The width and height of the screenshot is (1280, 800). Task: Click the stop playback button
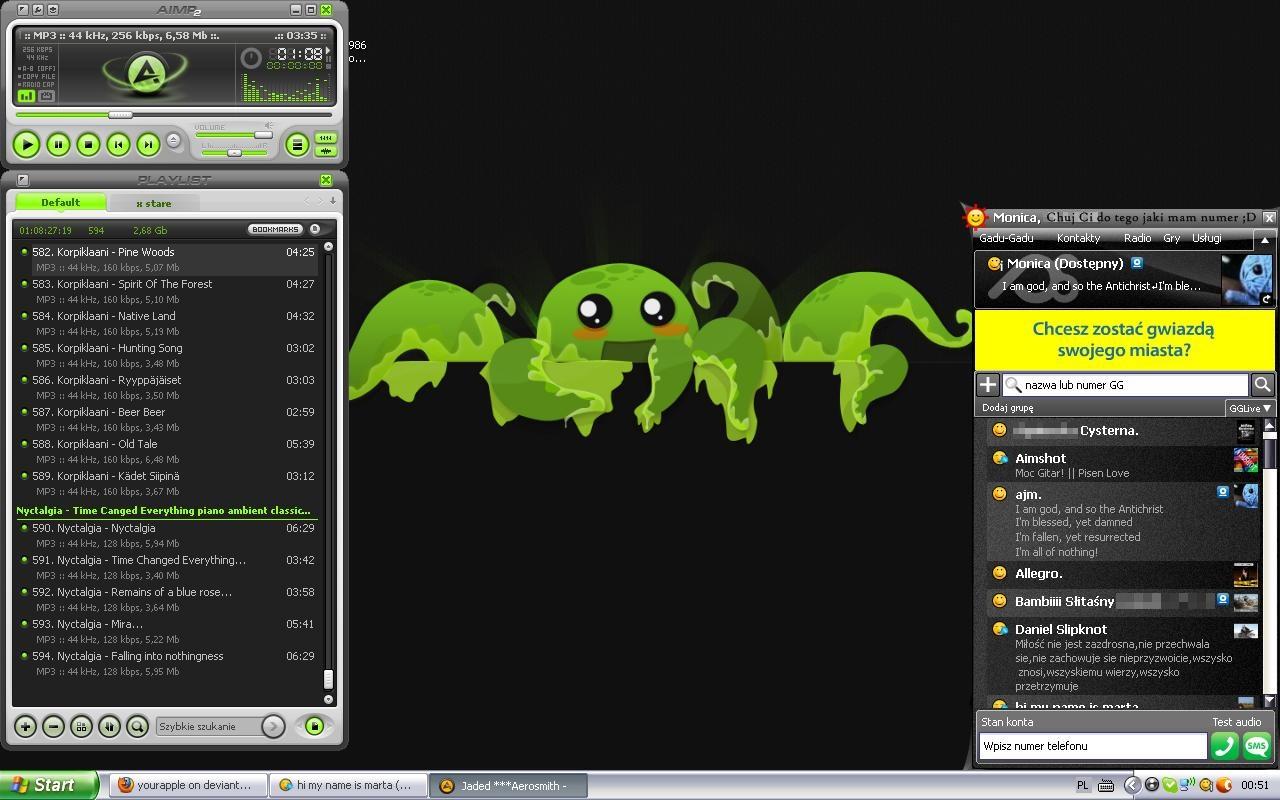click(88, 145)
